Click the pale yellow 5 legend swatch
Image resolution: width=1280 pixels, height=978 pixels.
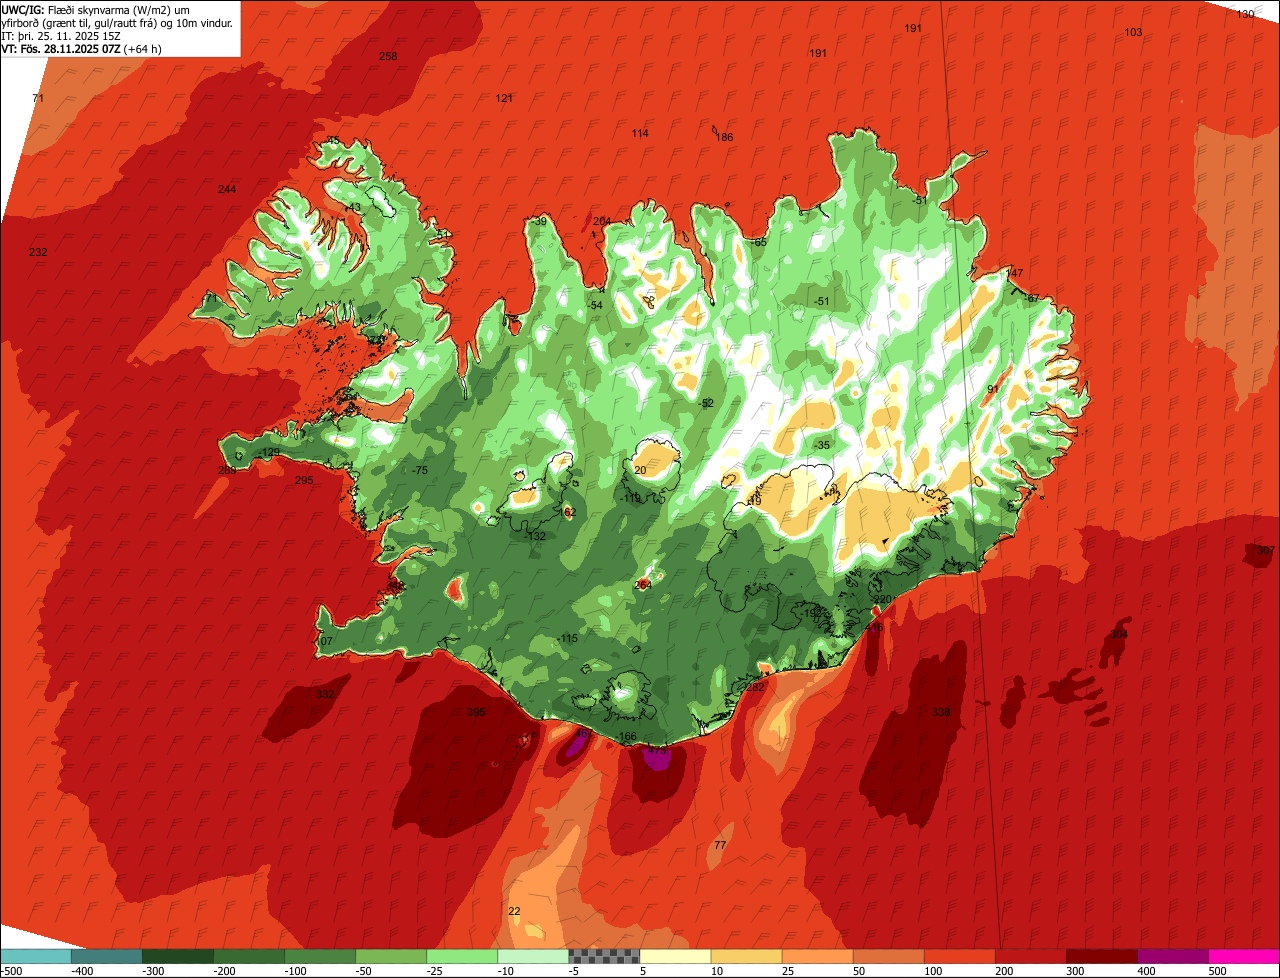[675, 956]
